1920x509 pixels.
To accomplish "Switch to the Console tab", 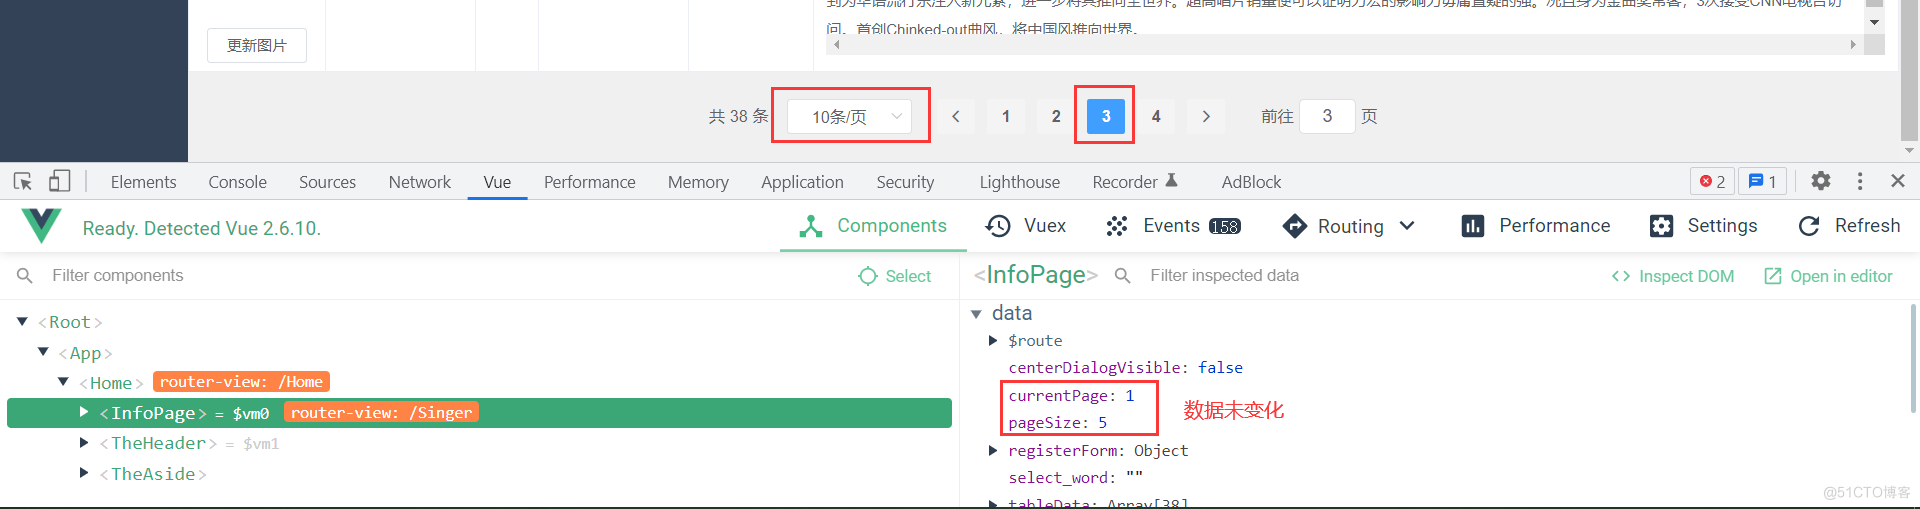I will (237, 182).
